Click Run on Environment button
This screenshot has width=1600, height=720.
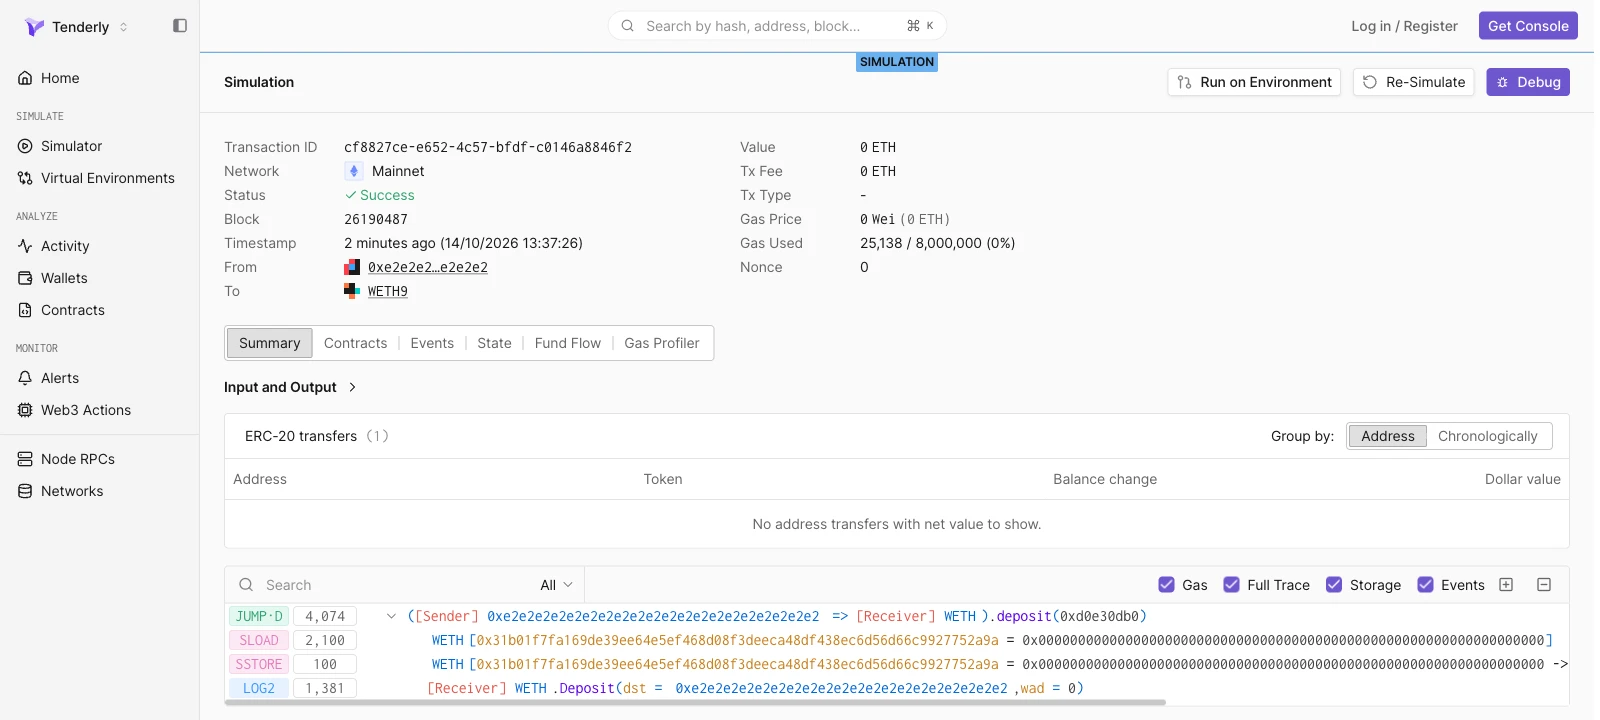[1254, 82]
